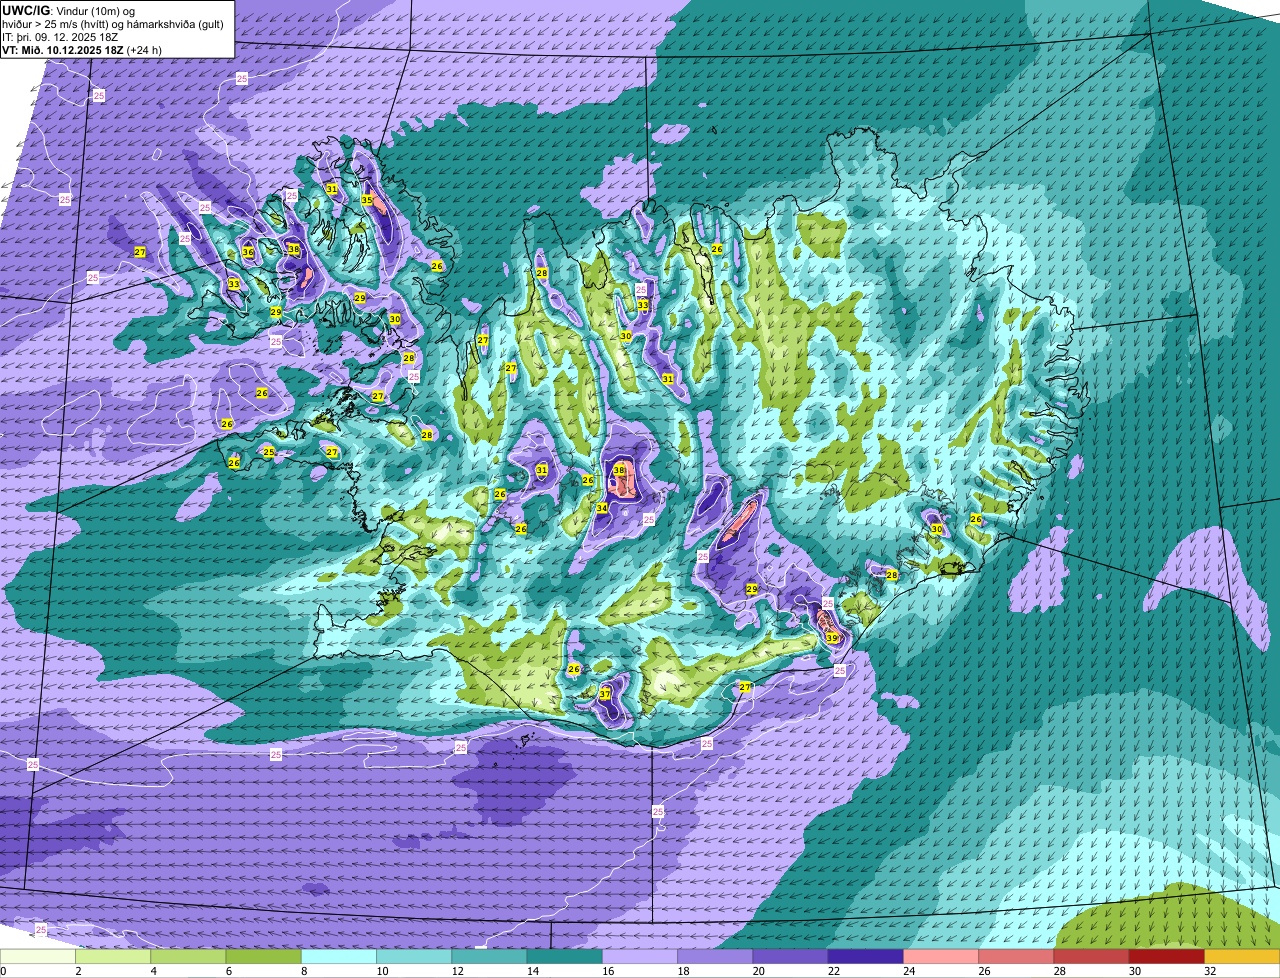Pick the 16–18 m/s lavender legend swatch
The image size is (1280, 978).
click(640, 956)
